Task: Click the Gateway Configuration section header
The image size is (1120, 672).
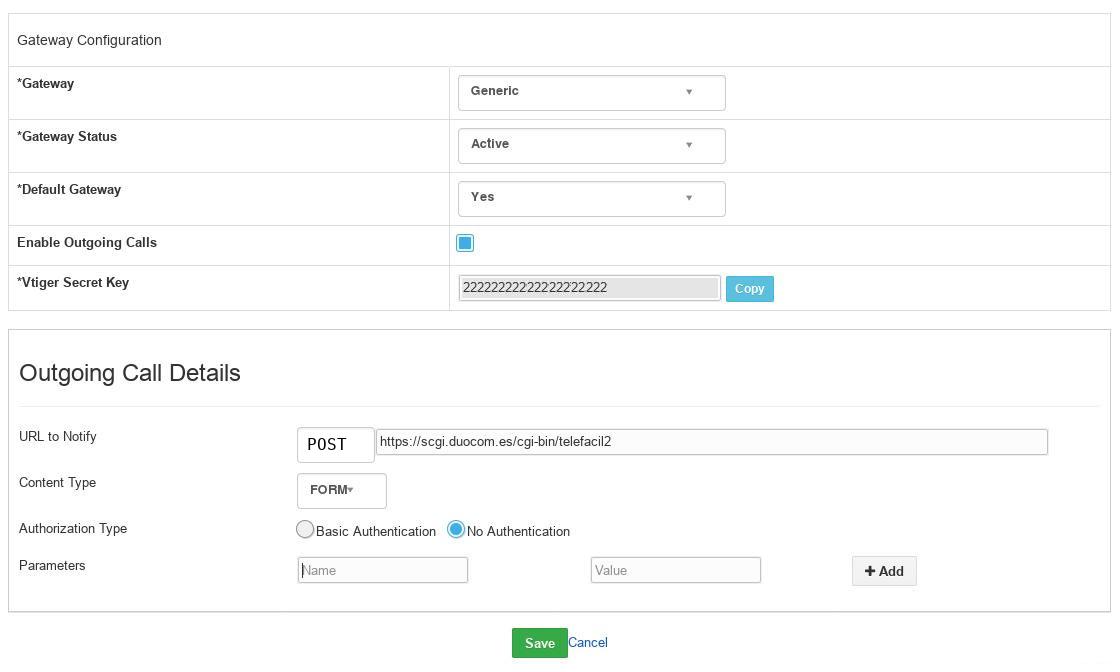Action: (x=89, y=40)
